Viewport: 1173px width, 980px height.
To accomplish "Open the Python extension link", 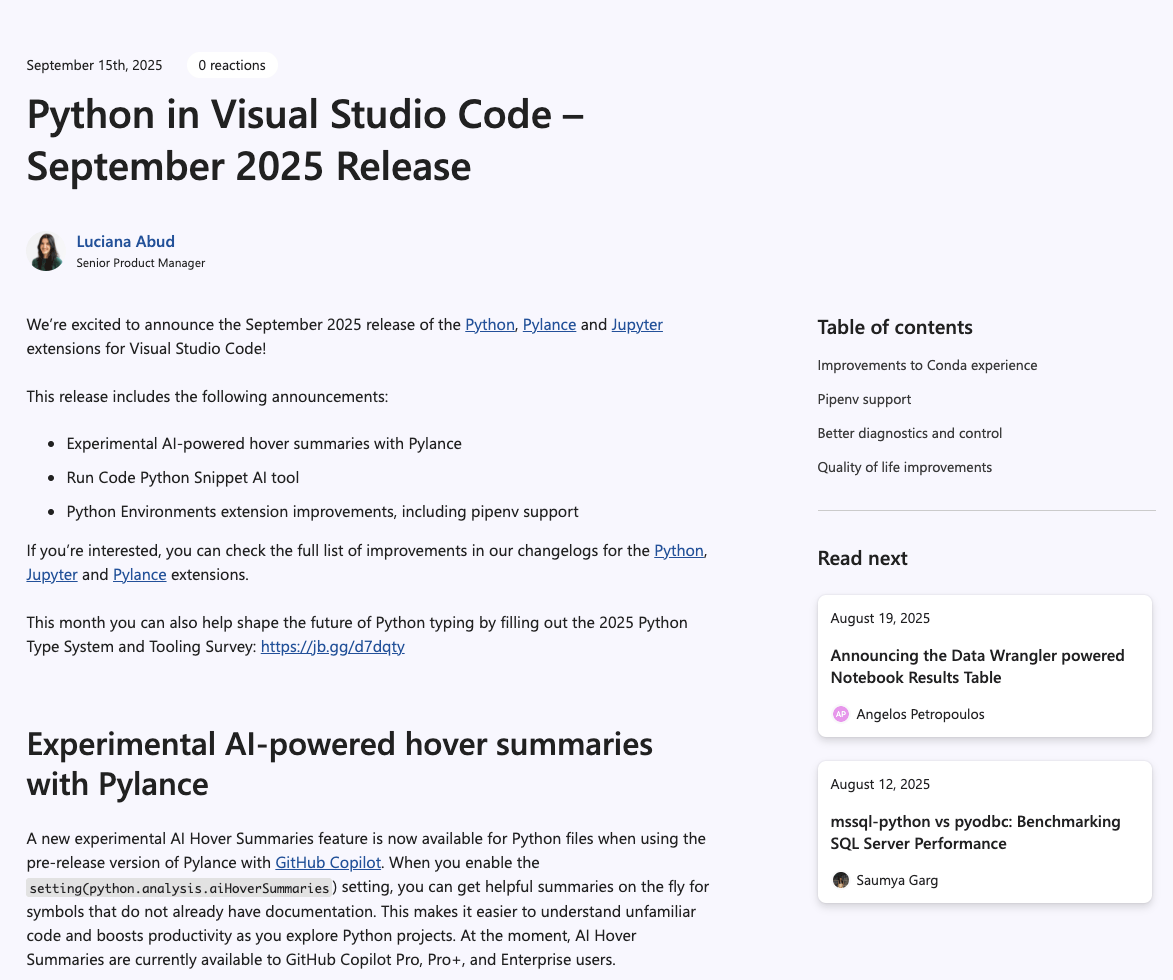I will pyautogui.click(x=489, y=324).
